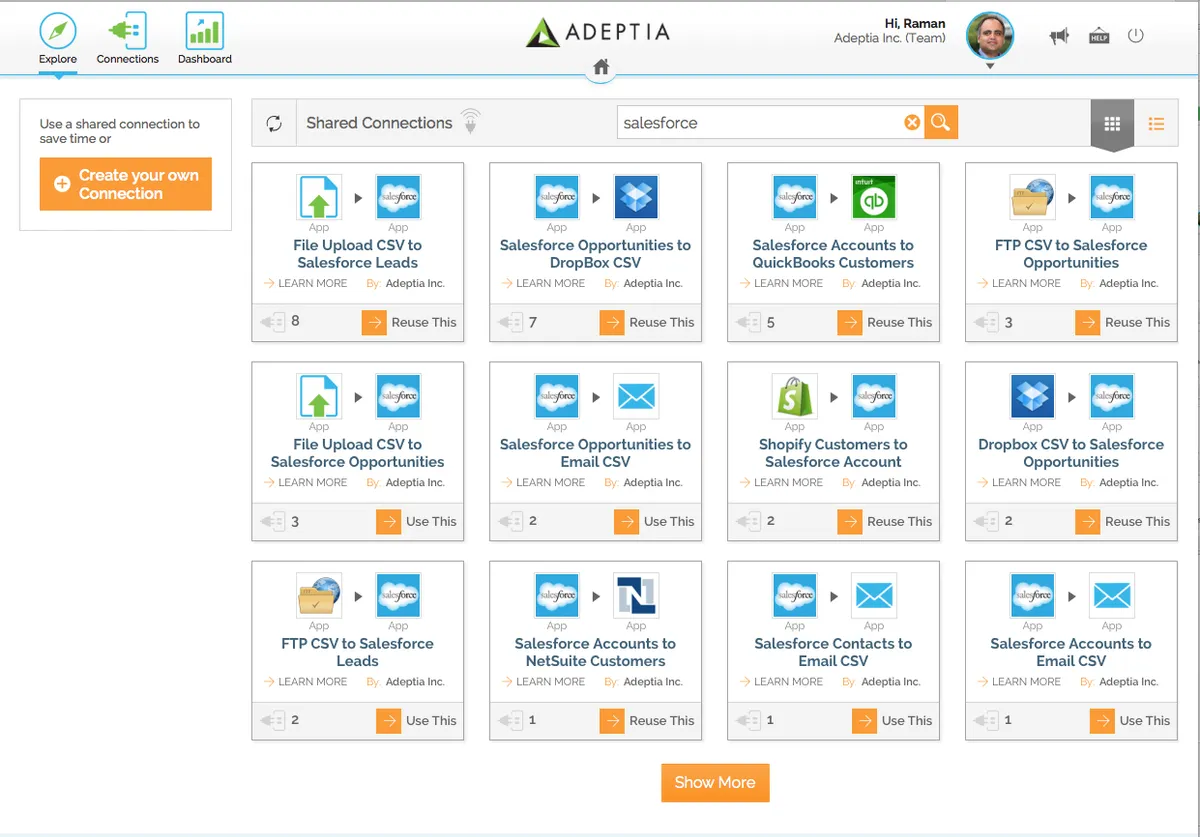Open the Explore section
Image resolution: width=1200 pixels, height=837 pixels.
point(58,39)
